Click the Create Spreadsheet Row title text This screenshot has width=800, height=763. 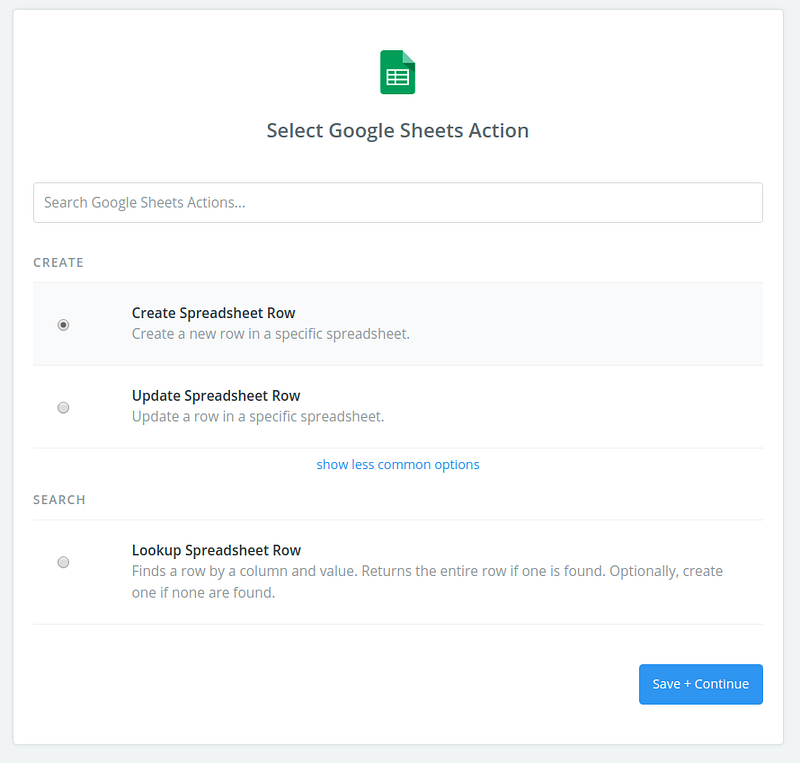213,313
